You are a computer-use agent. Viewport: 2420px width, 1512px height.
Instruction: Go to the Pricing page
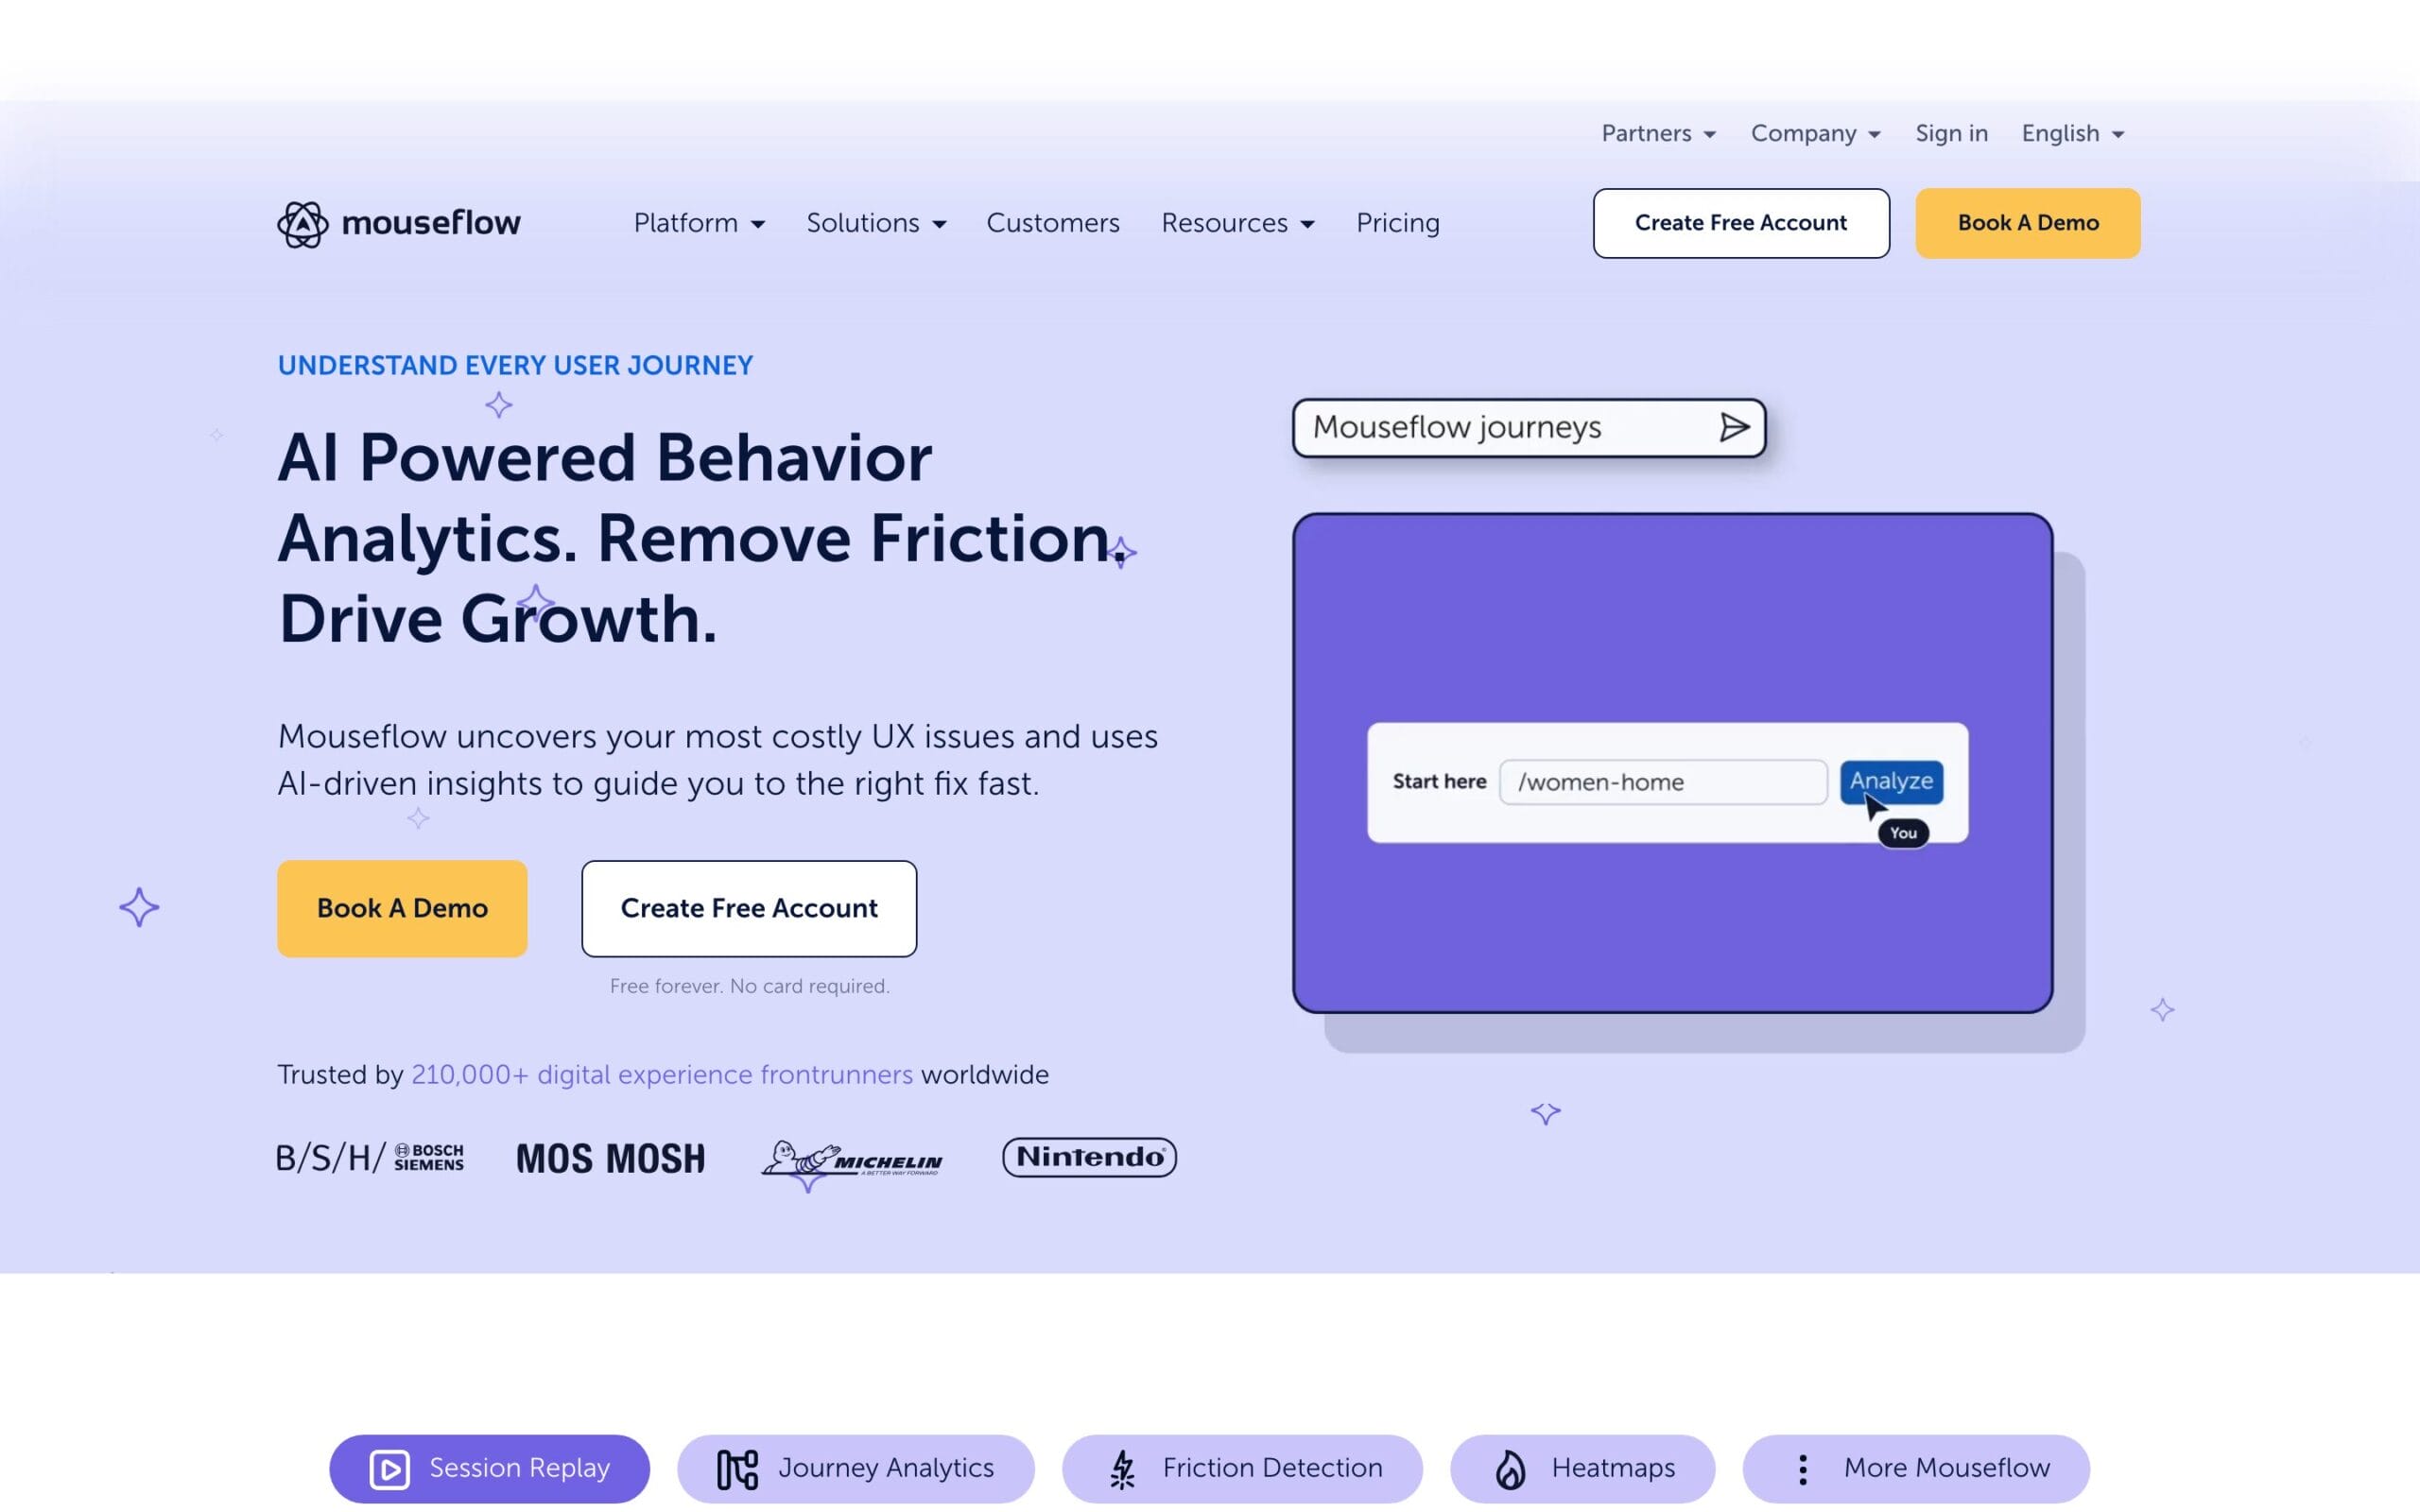[1397, 223]
